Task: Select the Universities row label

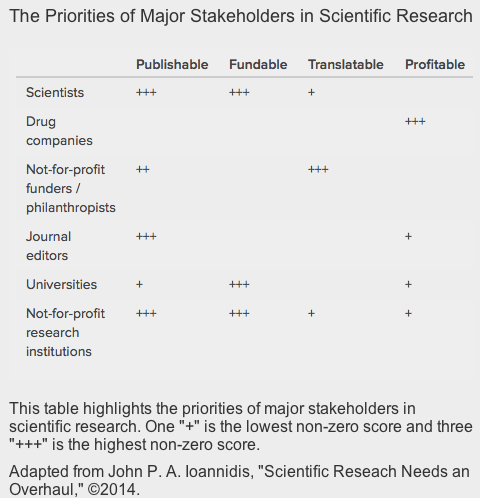Action: 61,285
